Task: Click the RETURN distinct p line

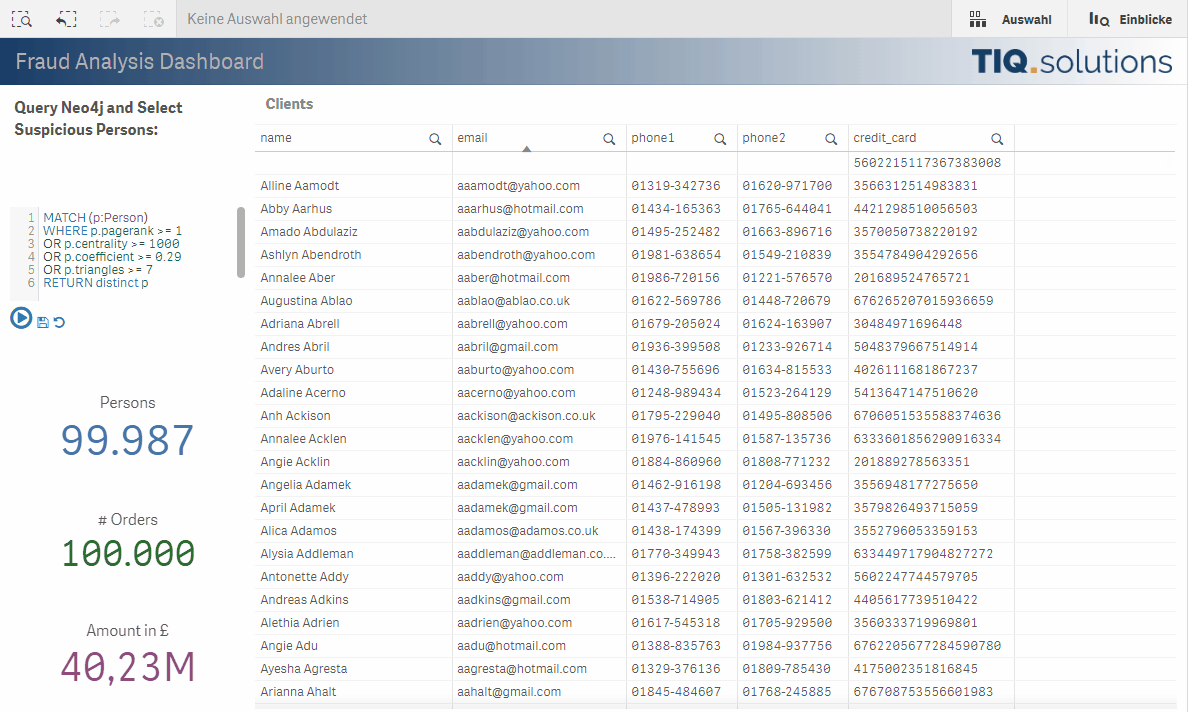Action: (95, 283)
